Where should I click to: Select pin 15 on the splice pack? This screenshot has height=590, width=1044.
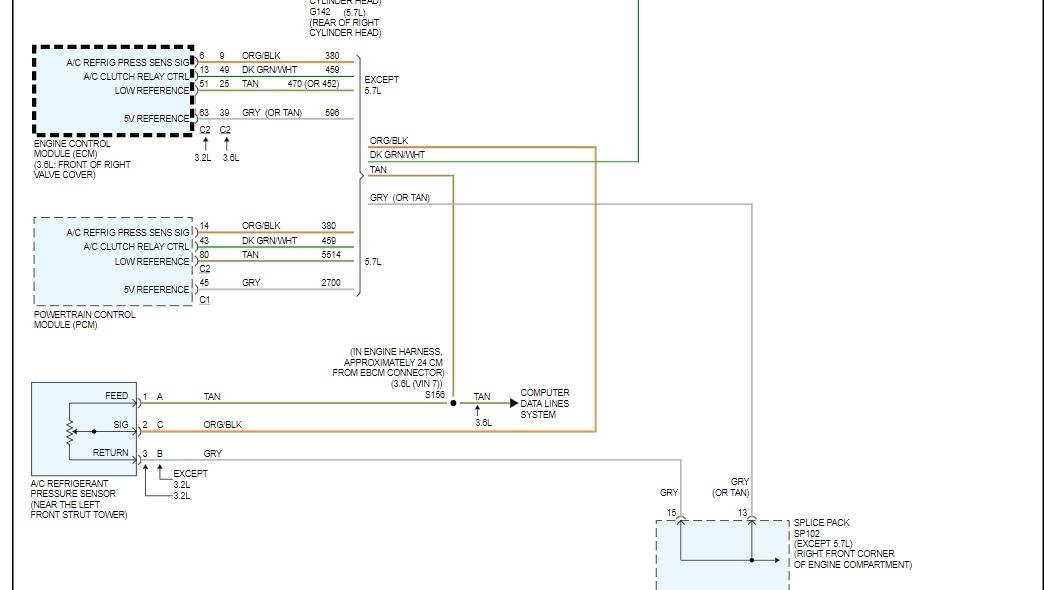click(x=671, y=513)
